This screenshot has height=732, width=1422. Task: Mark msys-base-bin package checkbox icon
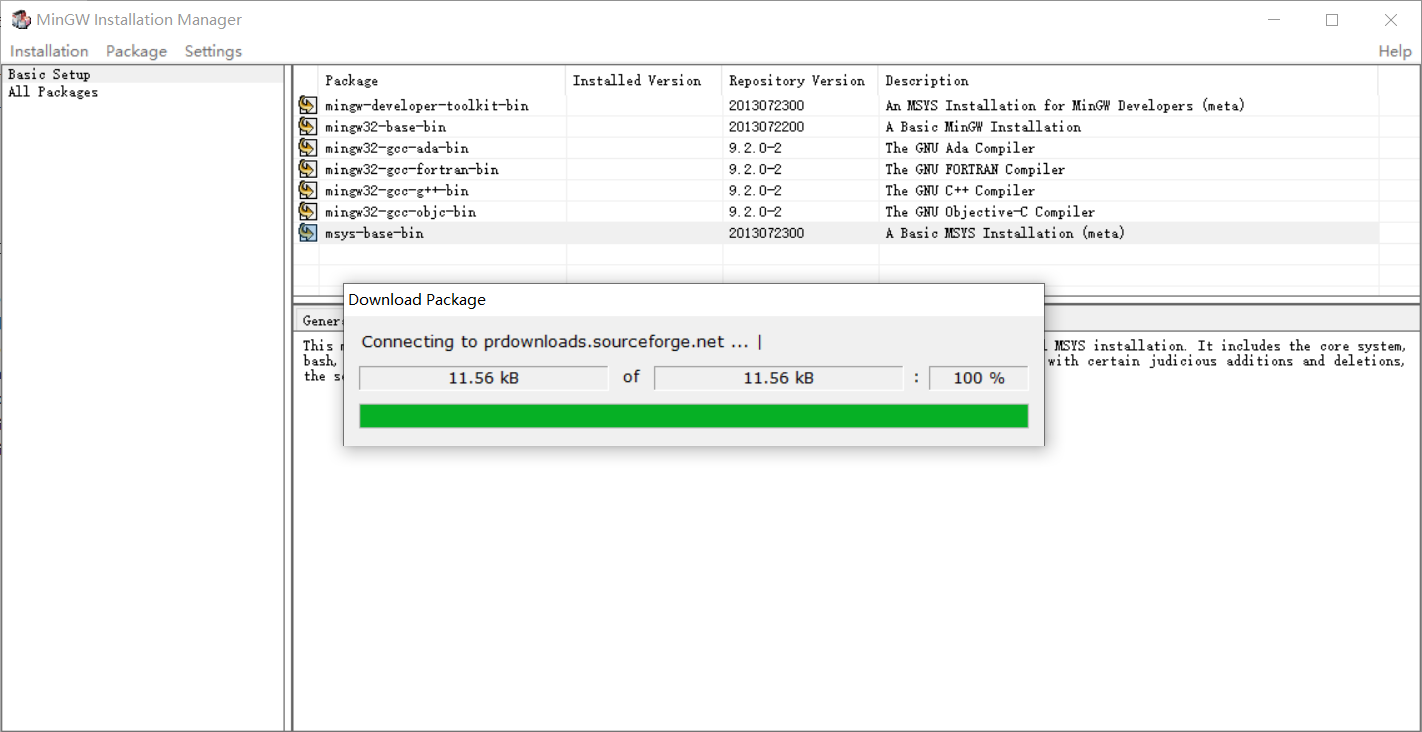click(x=307, y=233)
